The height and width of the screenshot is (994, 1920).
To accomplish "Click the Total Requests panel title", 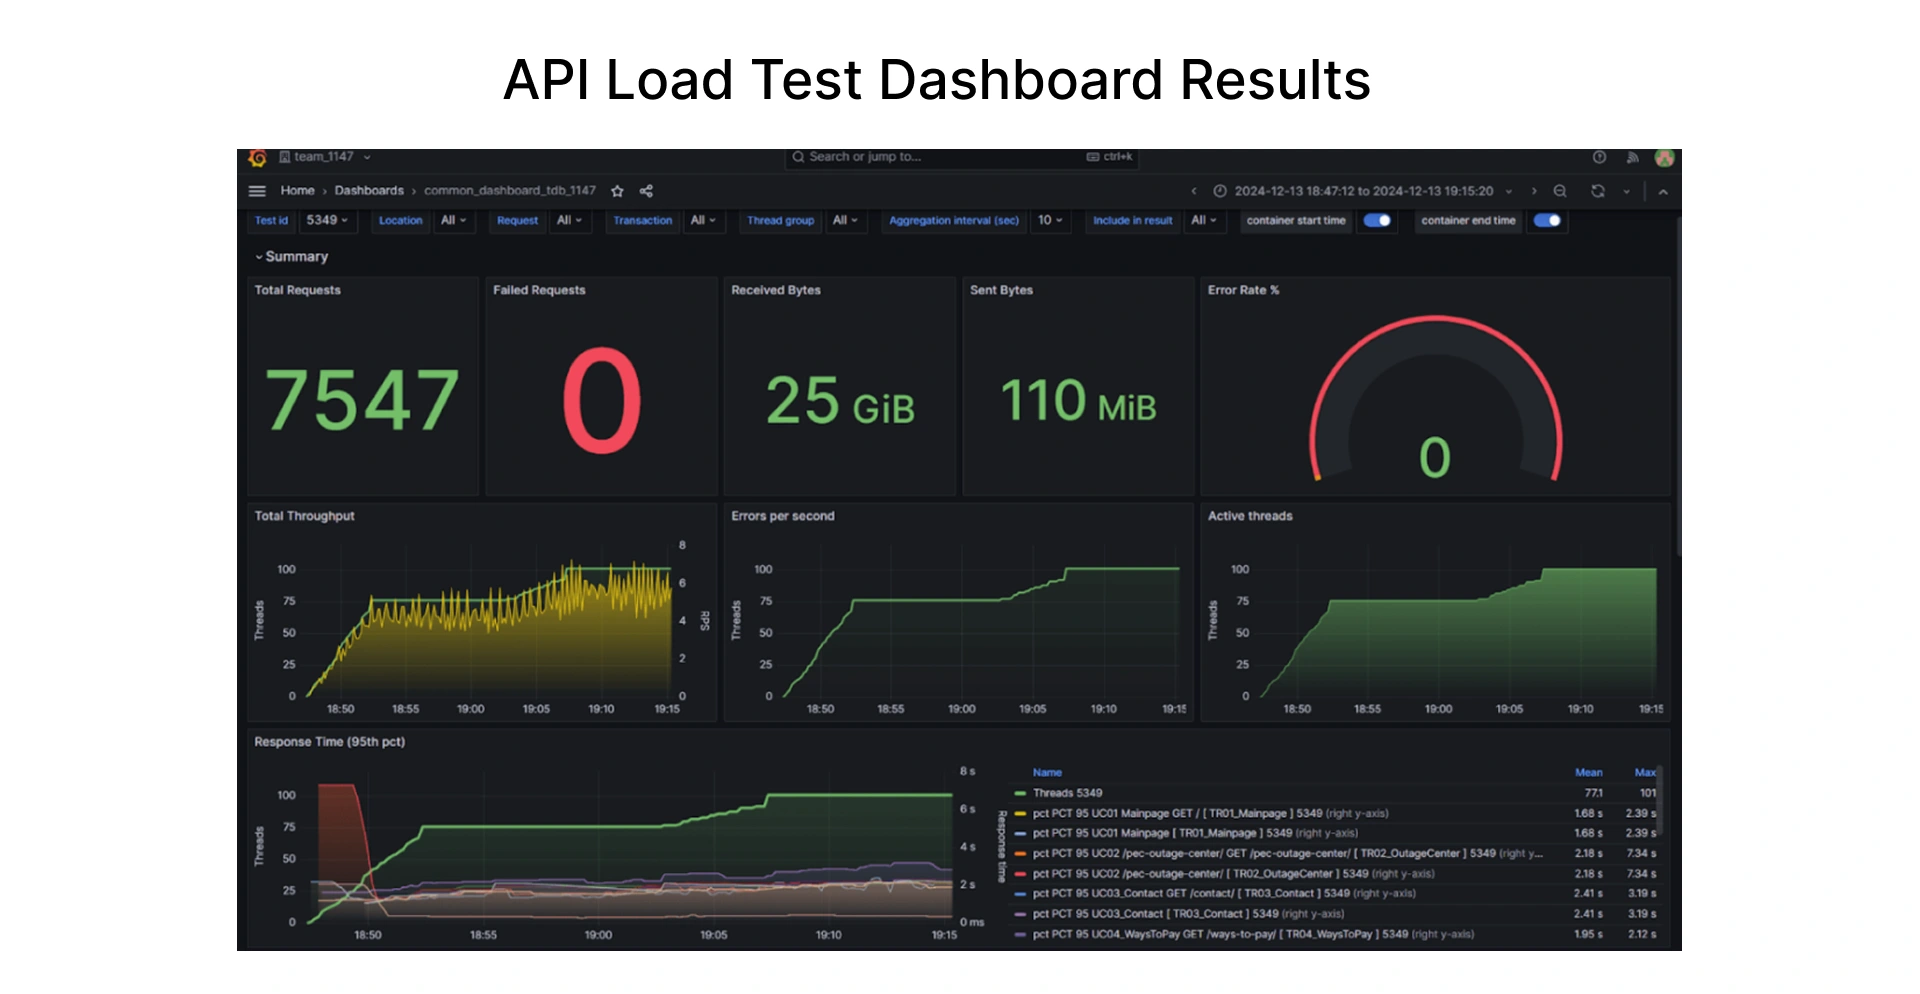I will (x=297, y=290).
